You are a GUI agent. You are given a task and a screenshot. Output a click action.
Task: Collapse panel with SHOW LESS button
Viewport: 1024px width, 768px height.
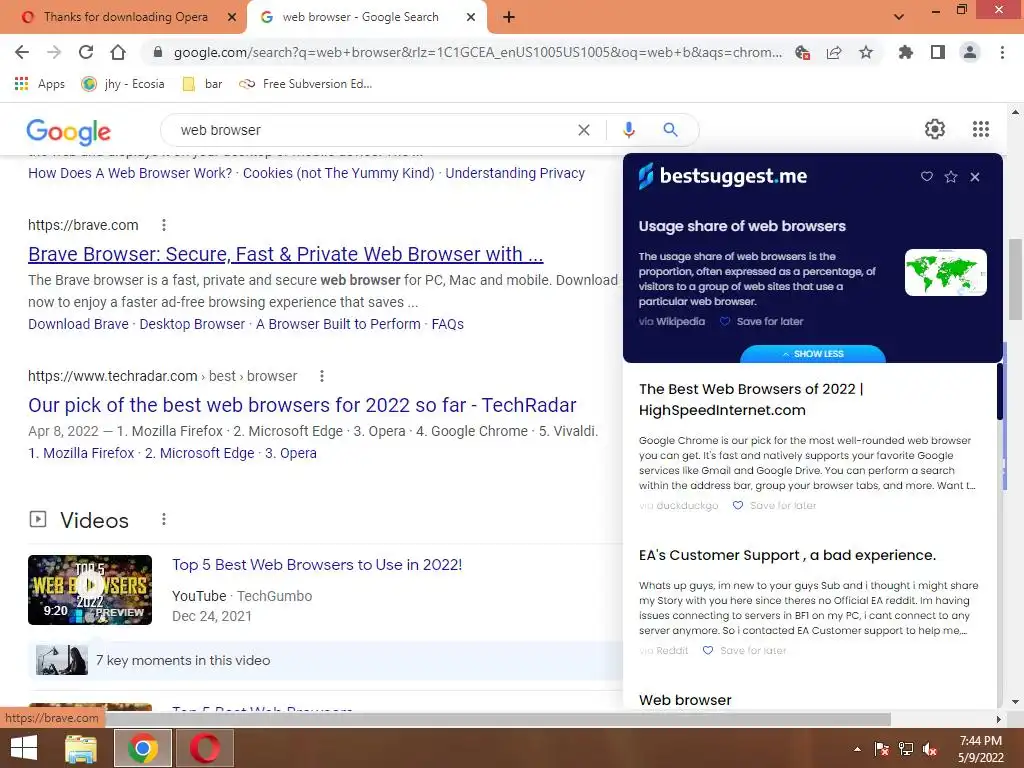tap(813, 353)
